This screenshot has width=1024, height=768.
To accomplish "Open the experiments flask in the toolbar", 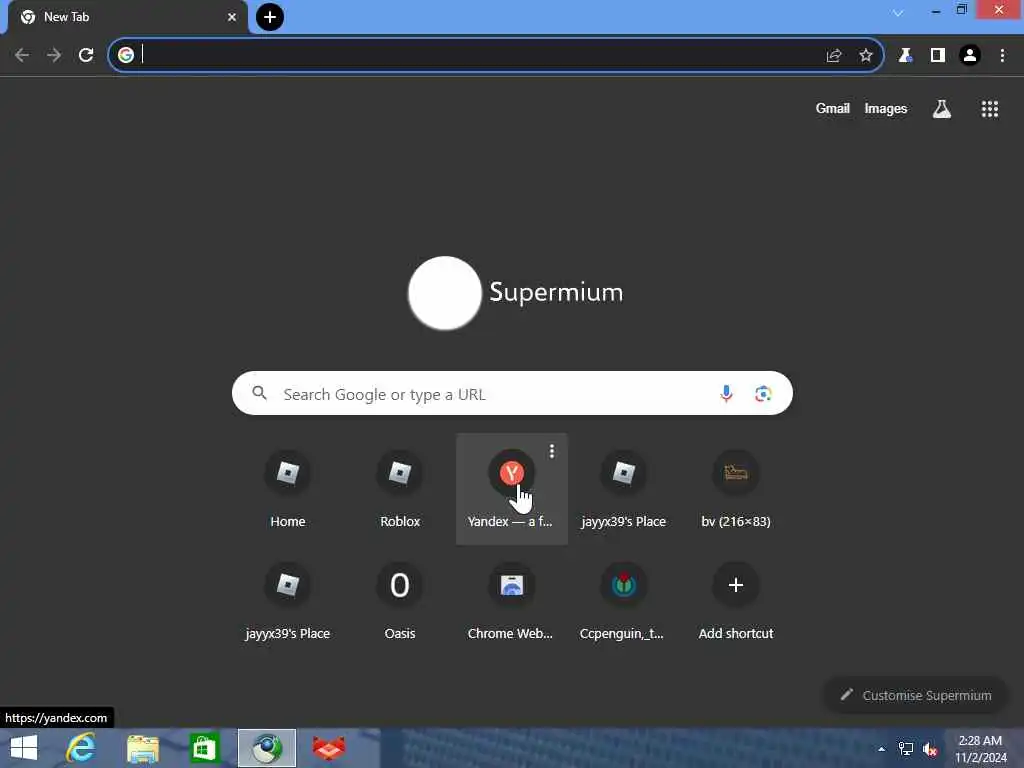I will (x=905, y=56).
